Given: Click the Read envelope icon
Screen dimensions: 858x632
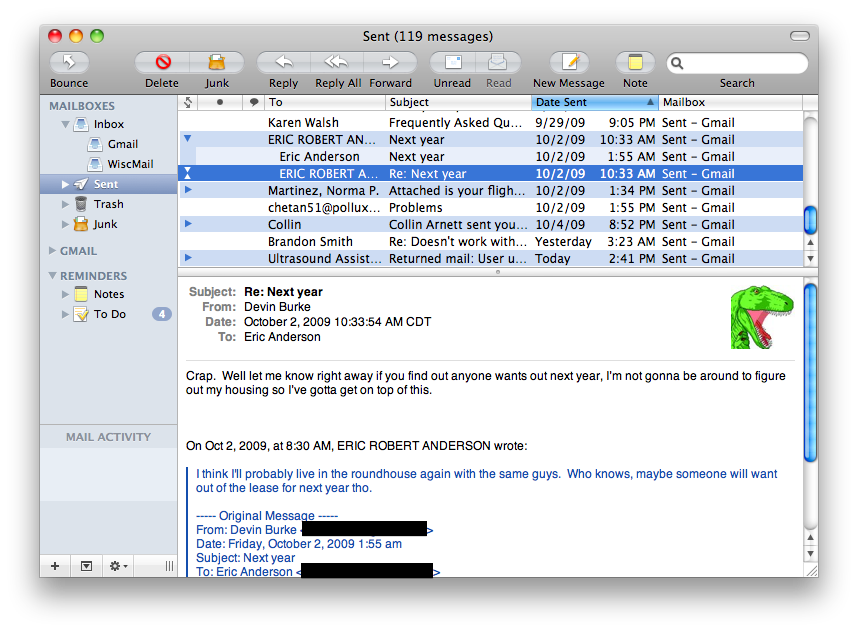Looking at the screenshot, I should (x=498, y=62).
